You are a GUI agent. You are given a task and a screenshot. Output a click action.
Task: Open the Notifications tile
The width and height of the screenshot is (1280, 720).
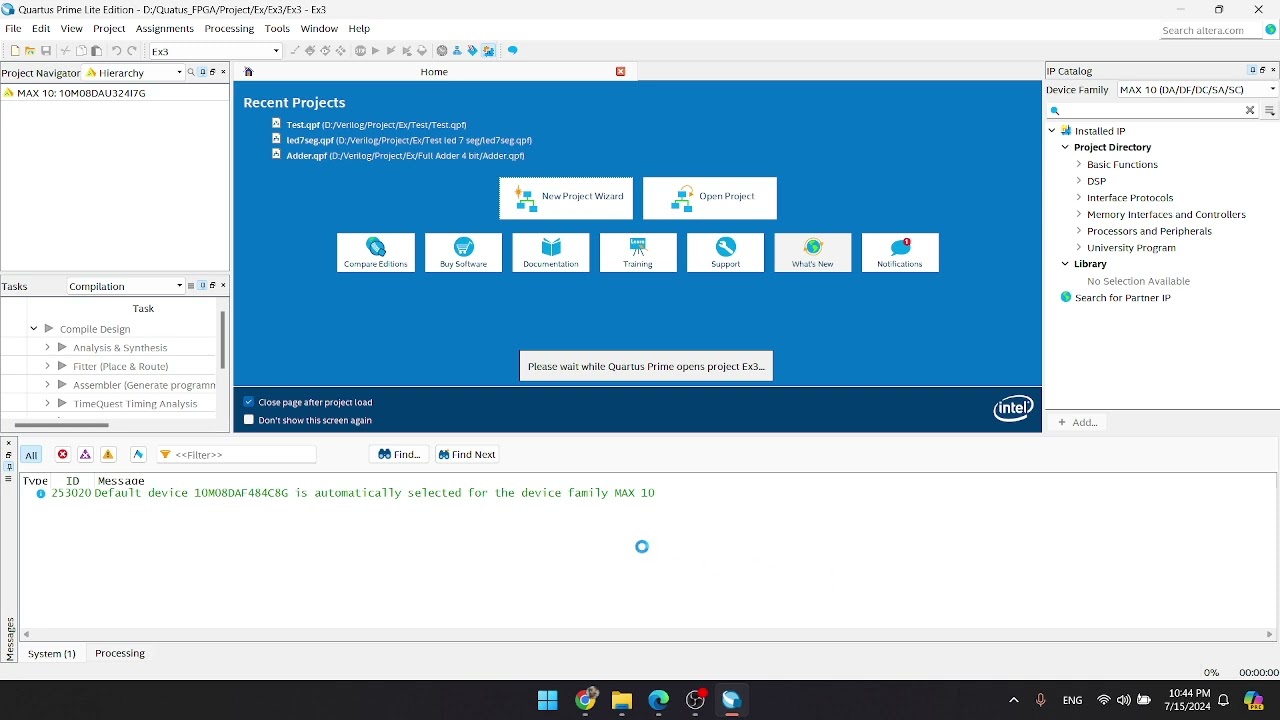tap(900, 253)
